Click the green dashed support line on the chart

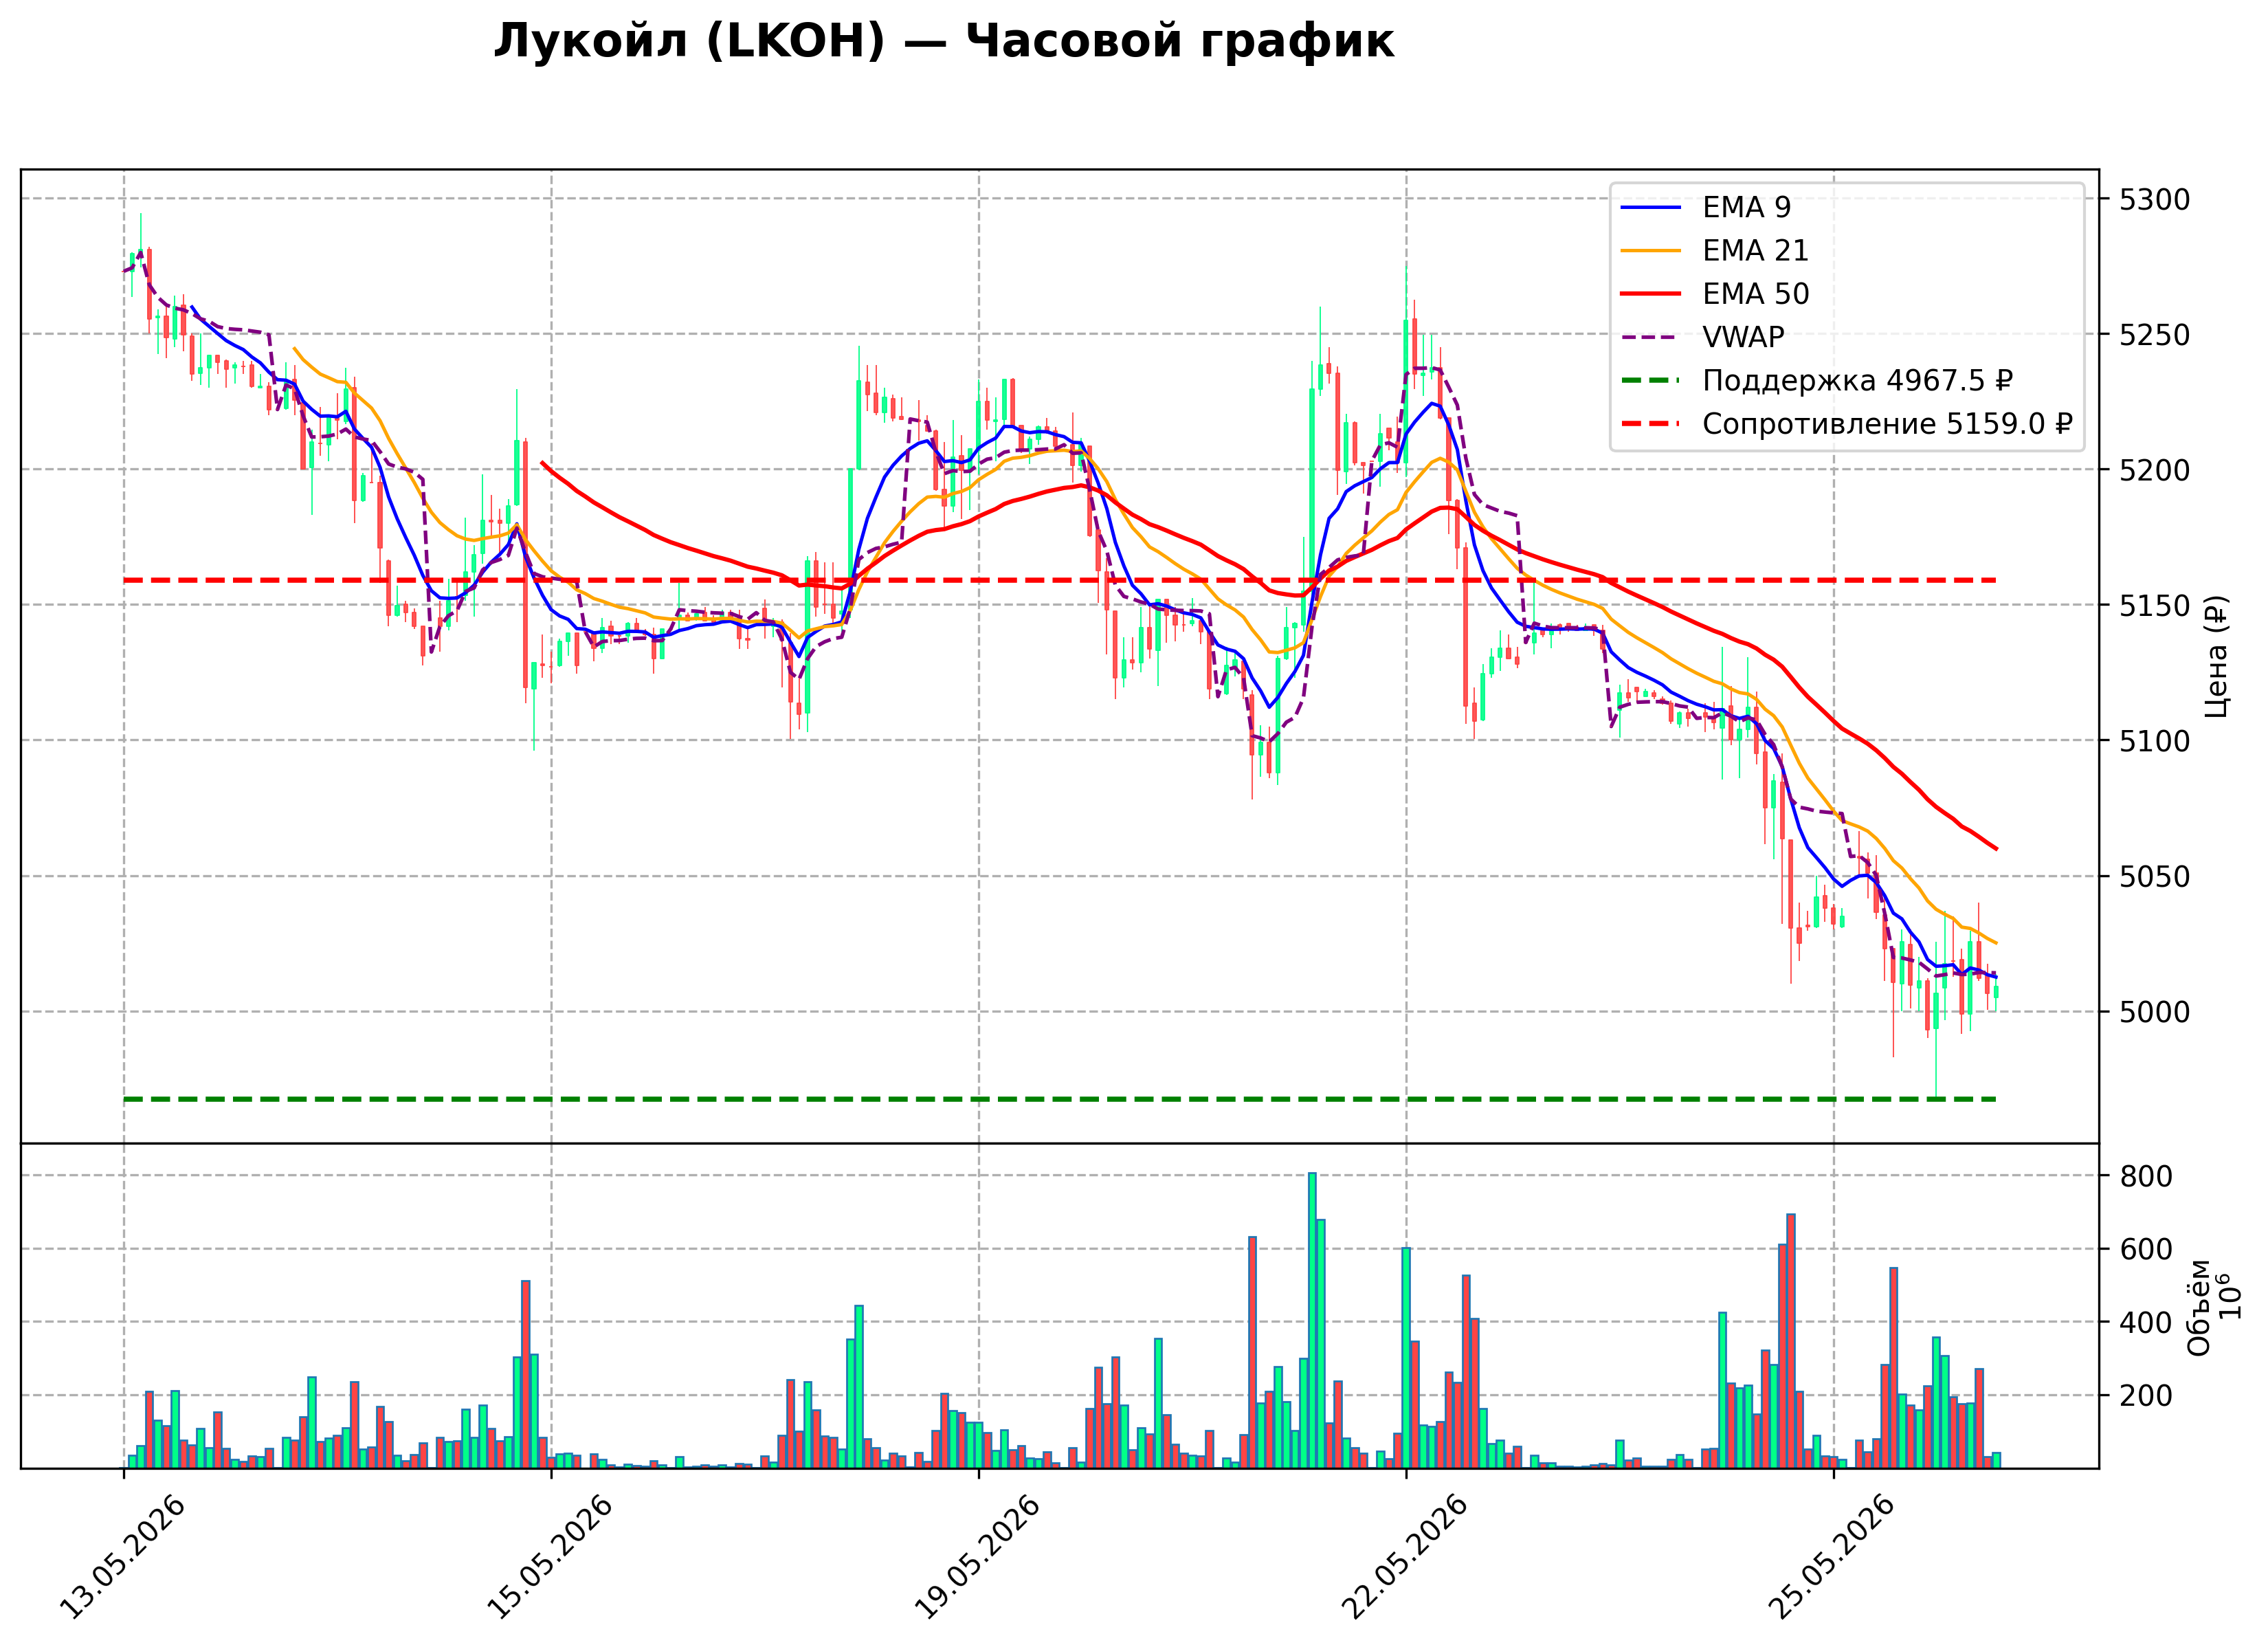click(1060, 1099)
